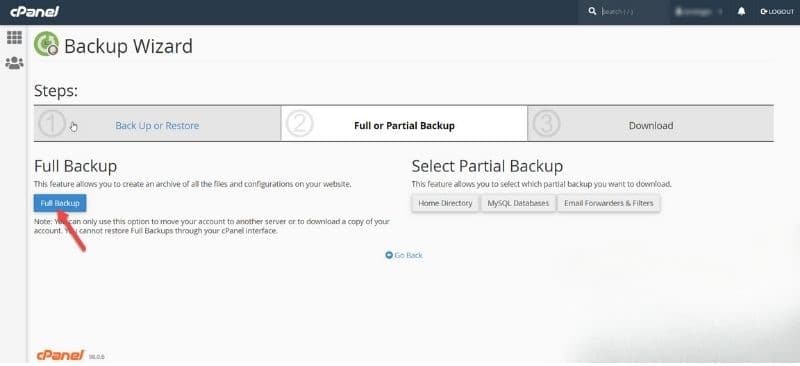Open the notifications bell icon
The height and width of the screenshot is (366, 800).
click(741, 11)
